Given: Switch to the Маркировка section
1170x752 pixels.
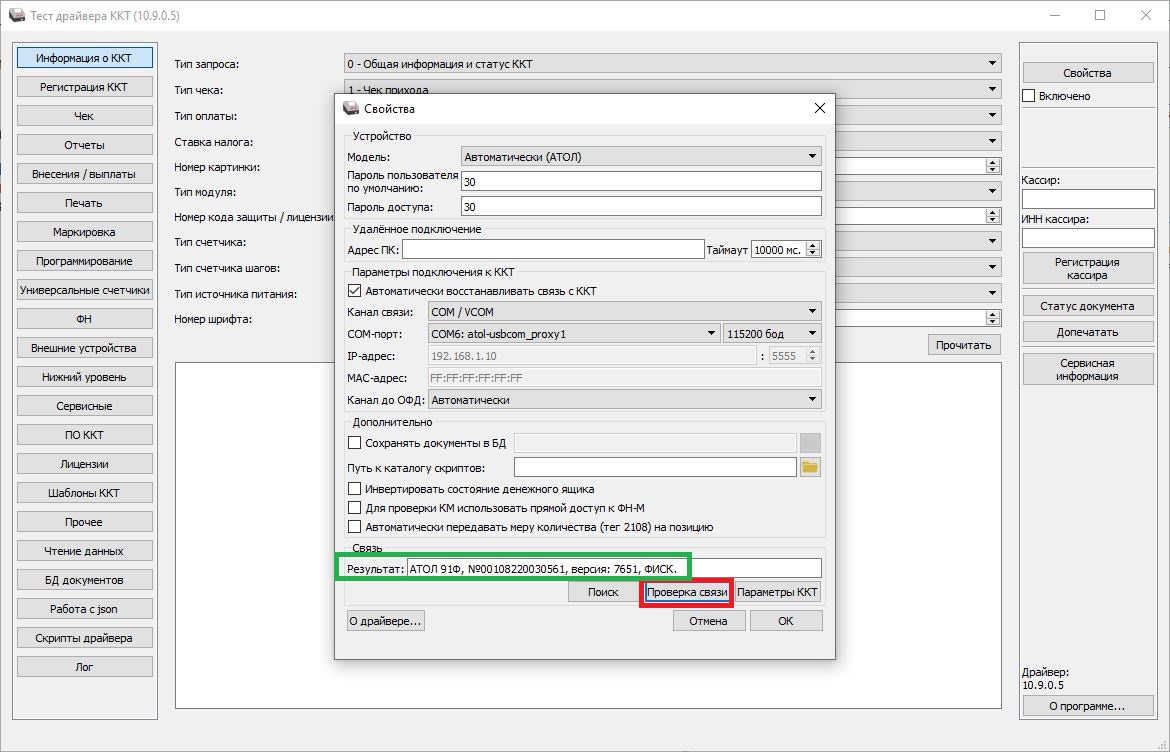Looking at the screenshot, I should pos(84,232).
